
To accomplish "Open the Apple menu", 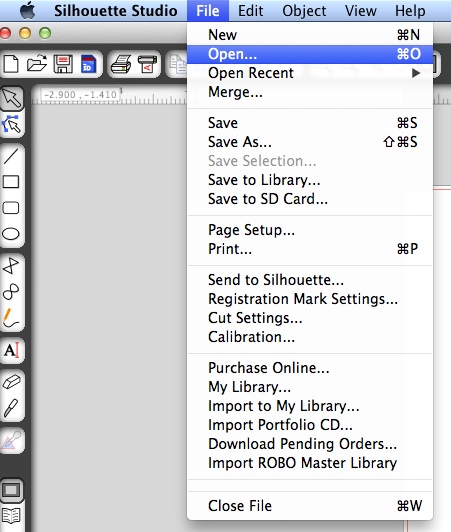I will (x=27, y=10).
